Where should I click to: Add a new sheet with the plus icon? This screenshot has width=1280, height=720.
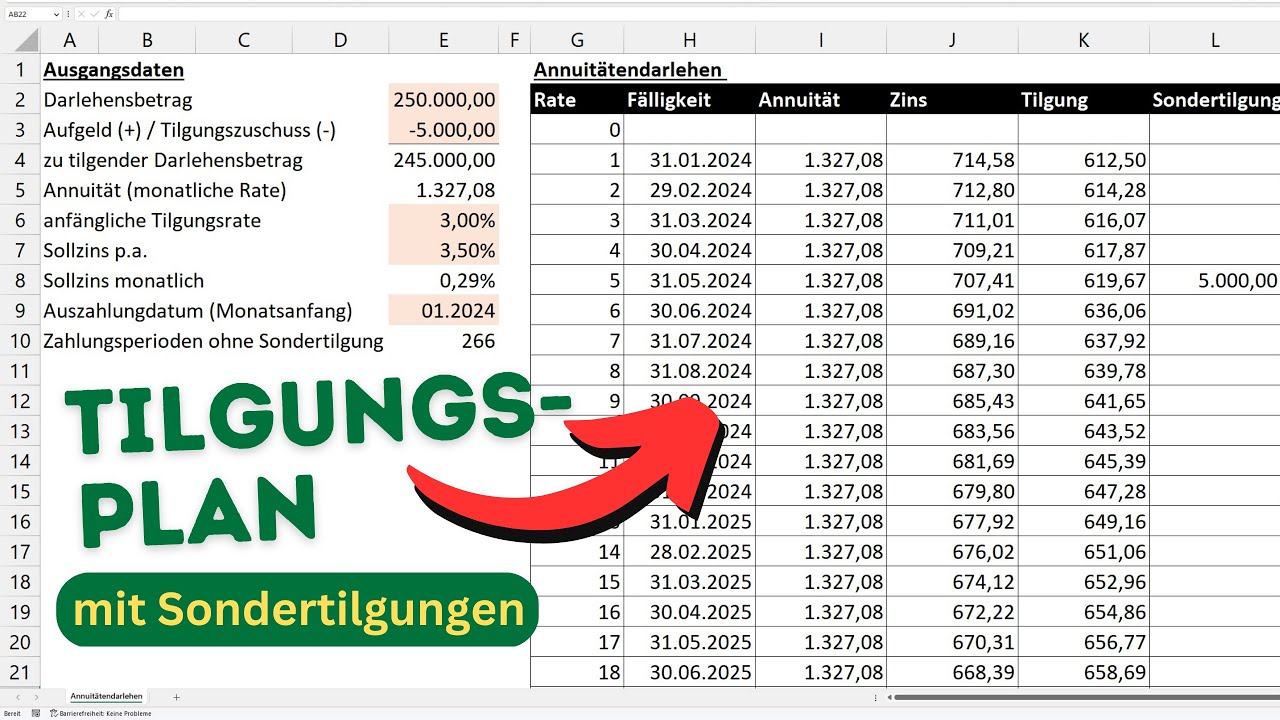177,696
